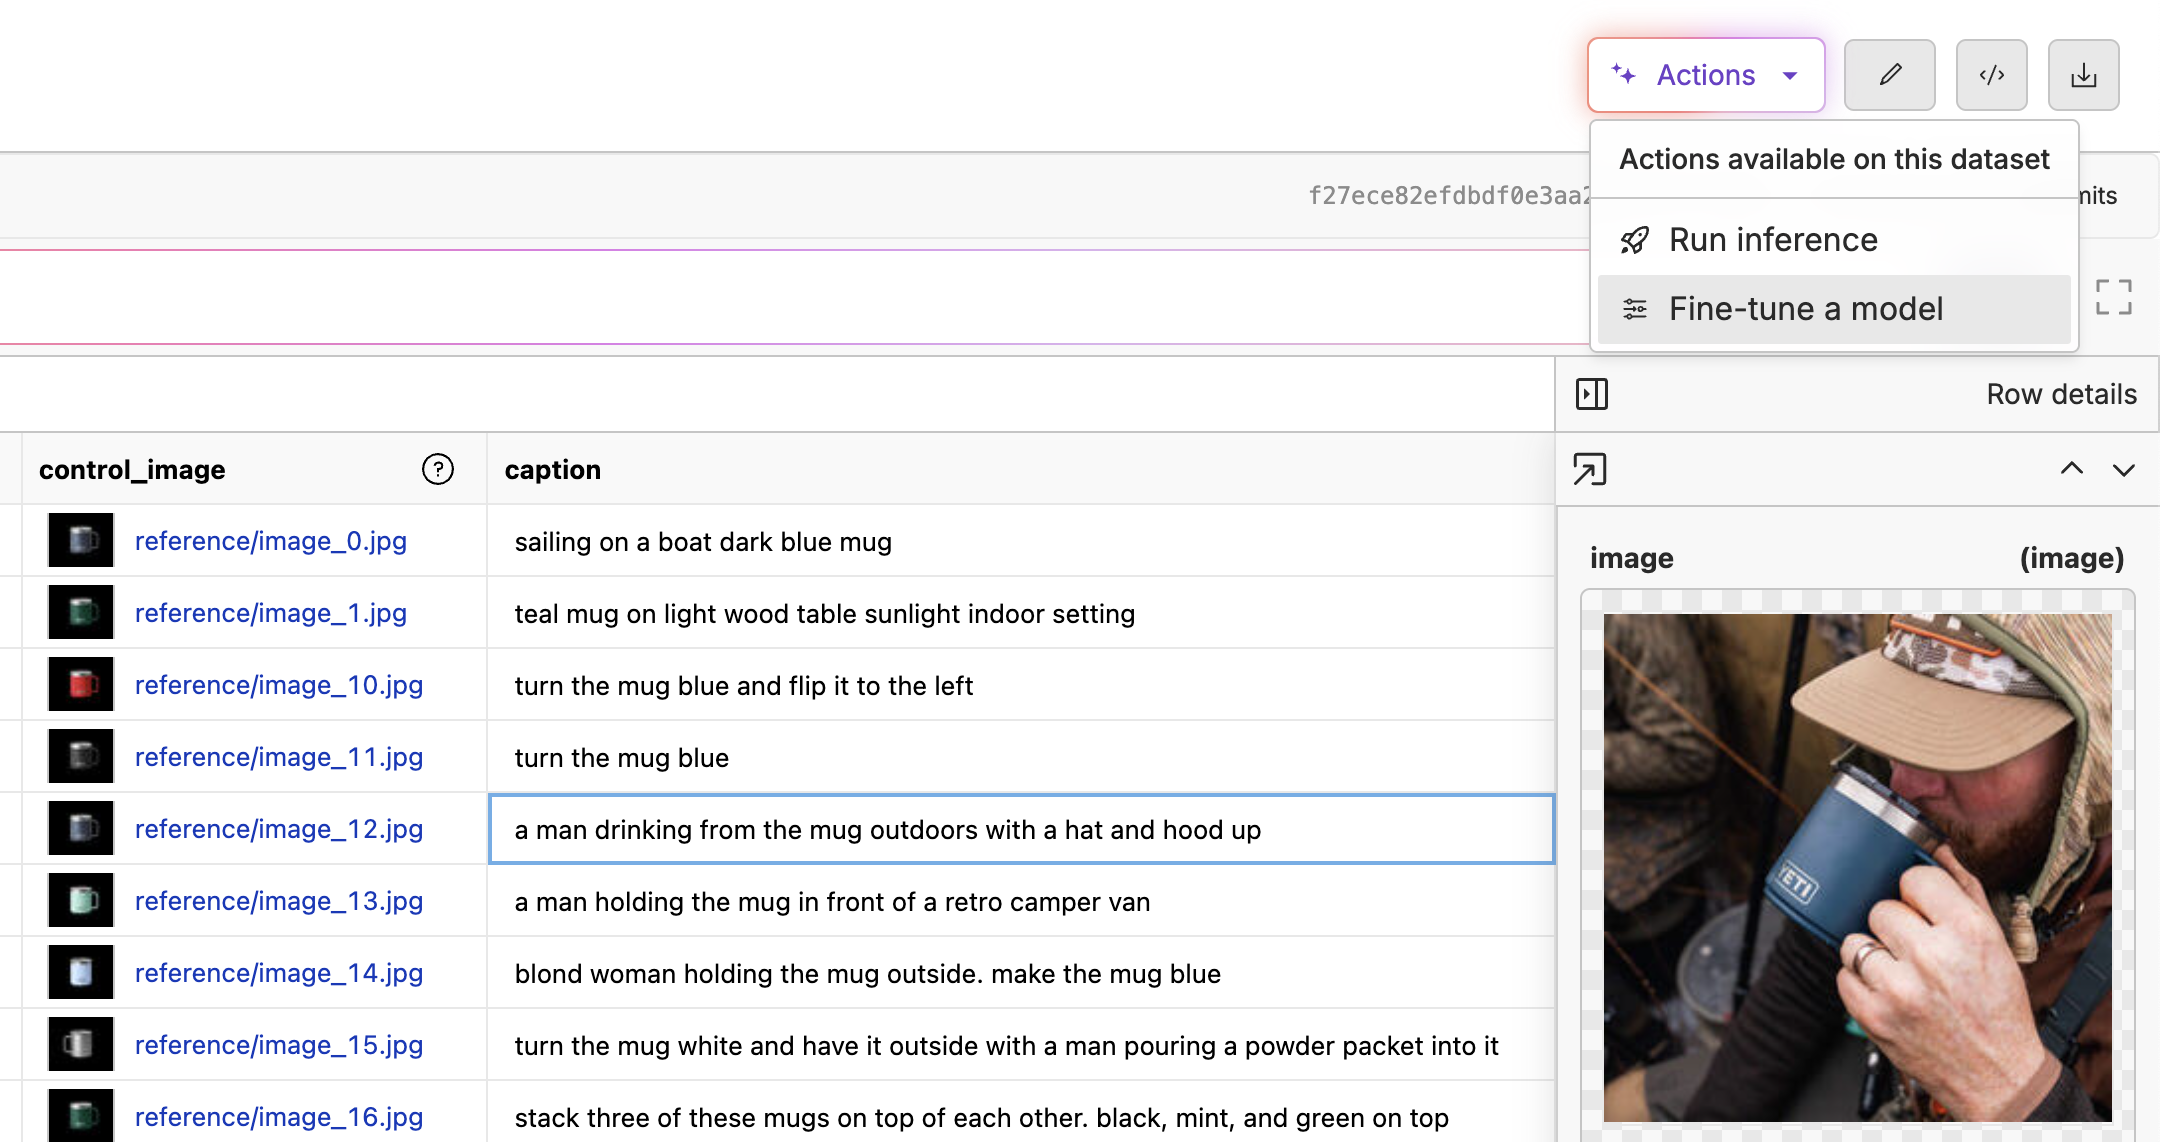Click the man drinking mug preview image
This screenshot has width=2160, height=1142.
pos(1857,867)
